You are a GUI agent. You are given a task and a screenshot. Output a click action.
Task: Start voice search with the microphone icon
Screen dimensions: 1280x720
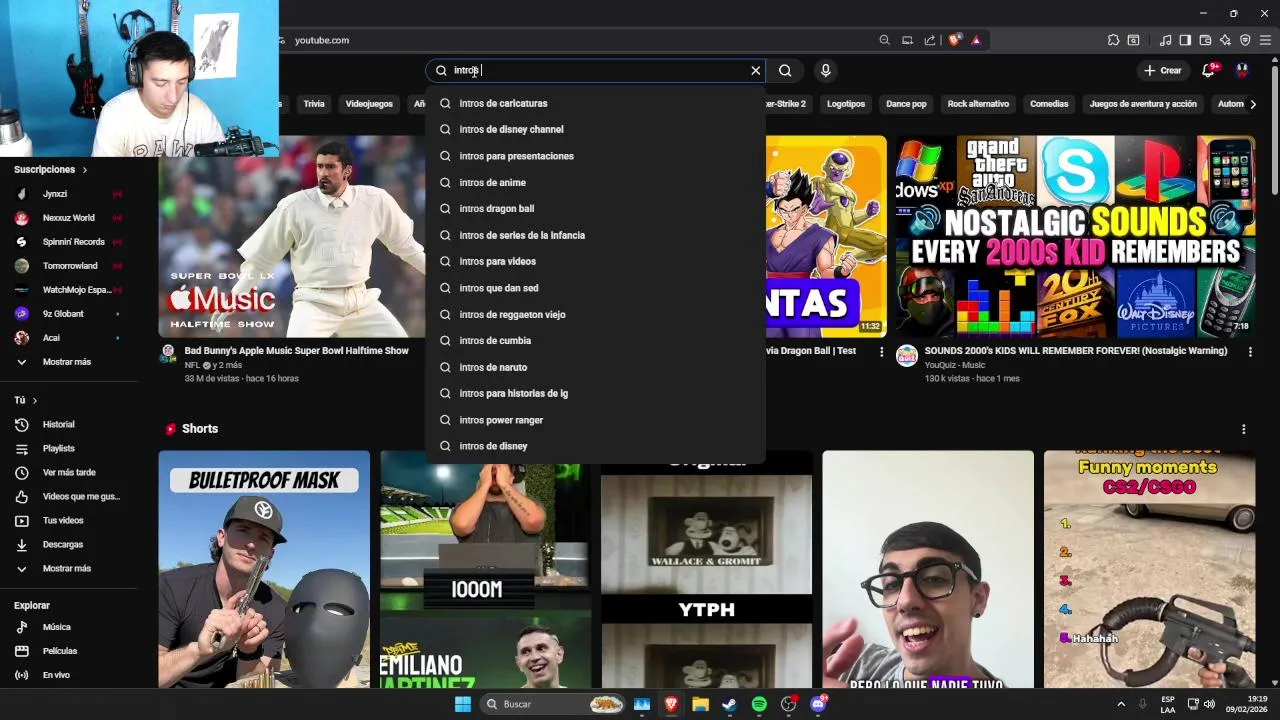pos(825,70)
